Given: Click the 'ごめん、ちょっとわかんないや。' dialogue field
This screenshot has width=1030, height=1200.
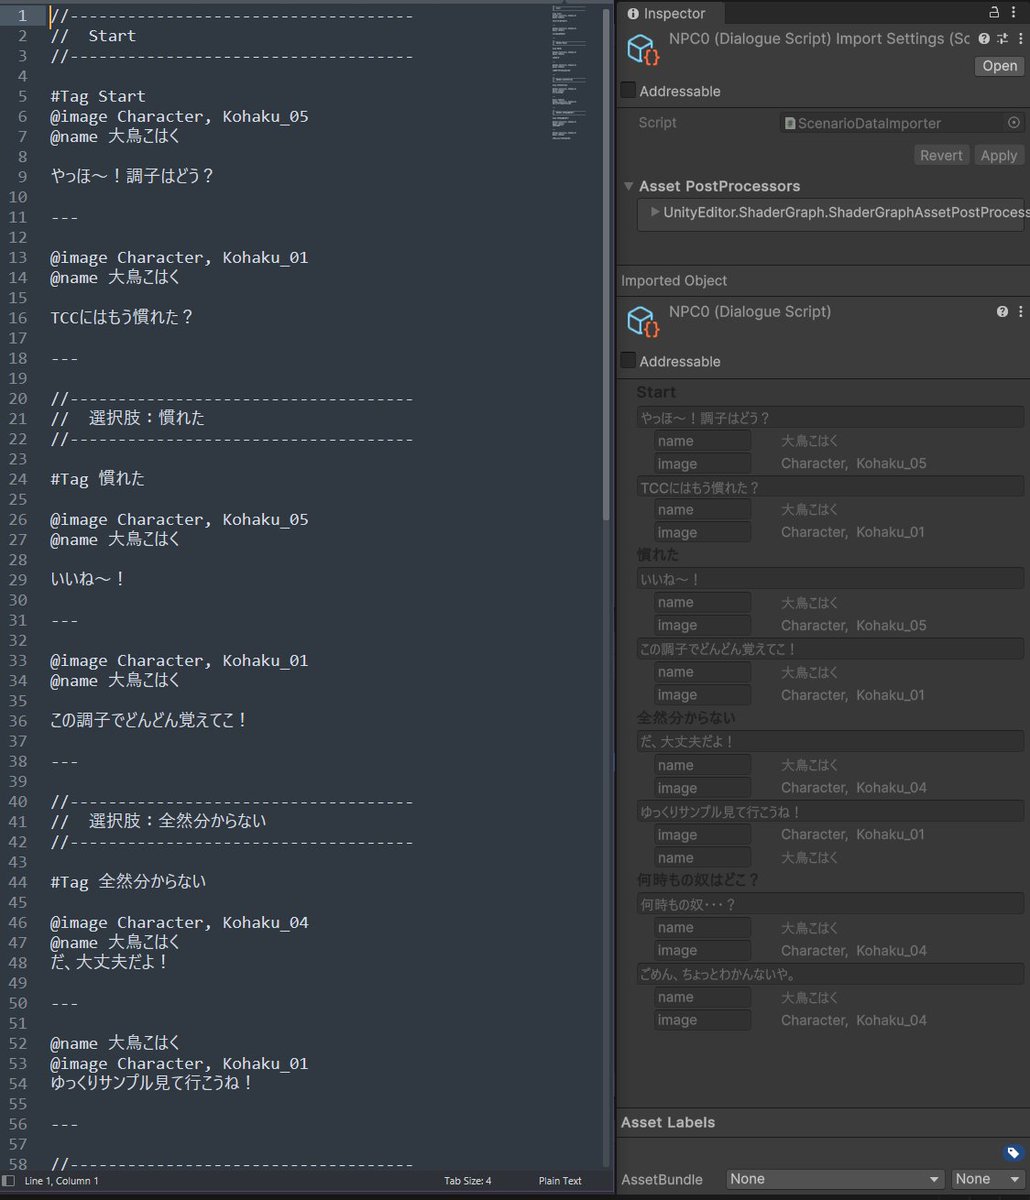Looking at the screenshot, I should click(830, 974).
